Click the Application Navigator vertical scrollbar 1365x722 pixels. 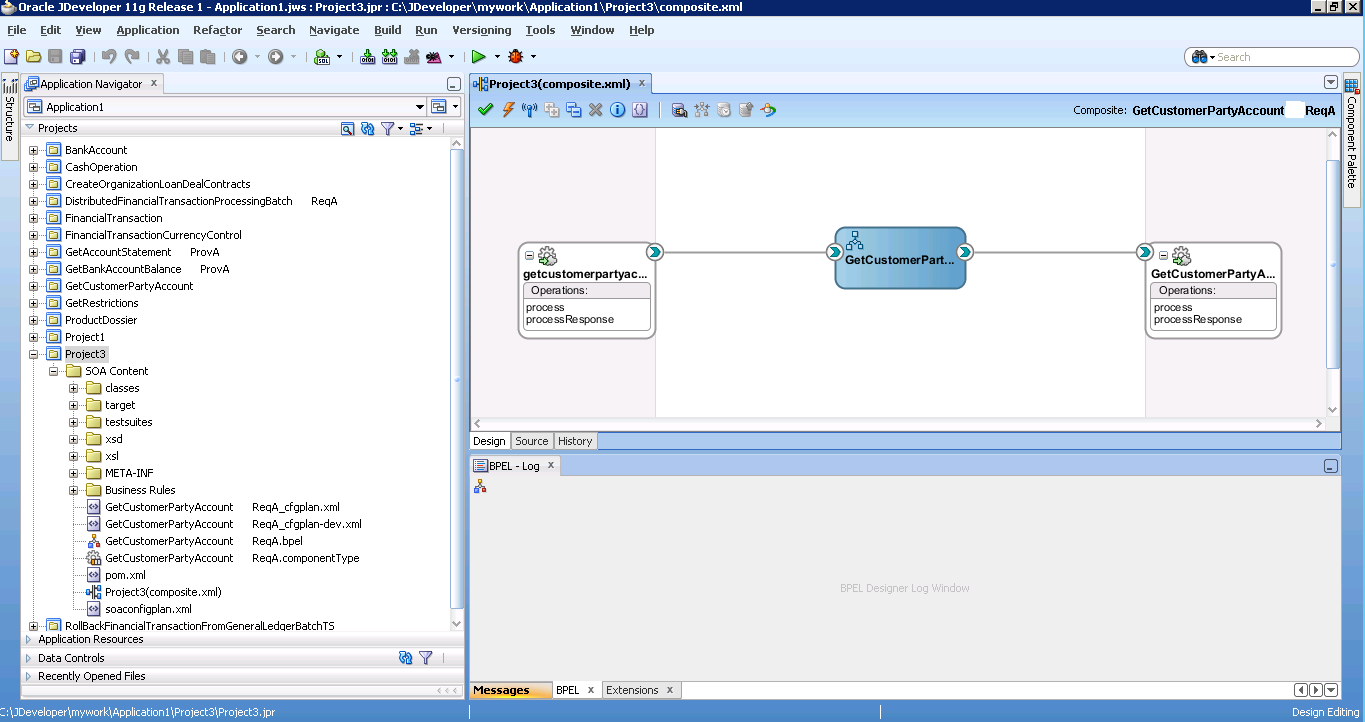pos(458,380)
